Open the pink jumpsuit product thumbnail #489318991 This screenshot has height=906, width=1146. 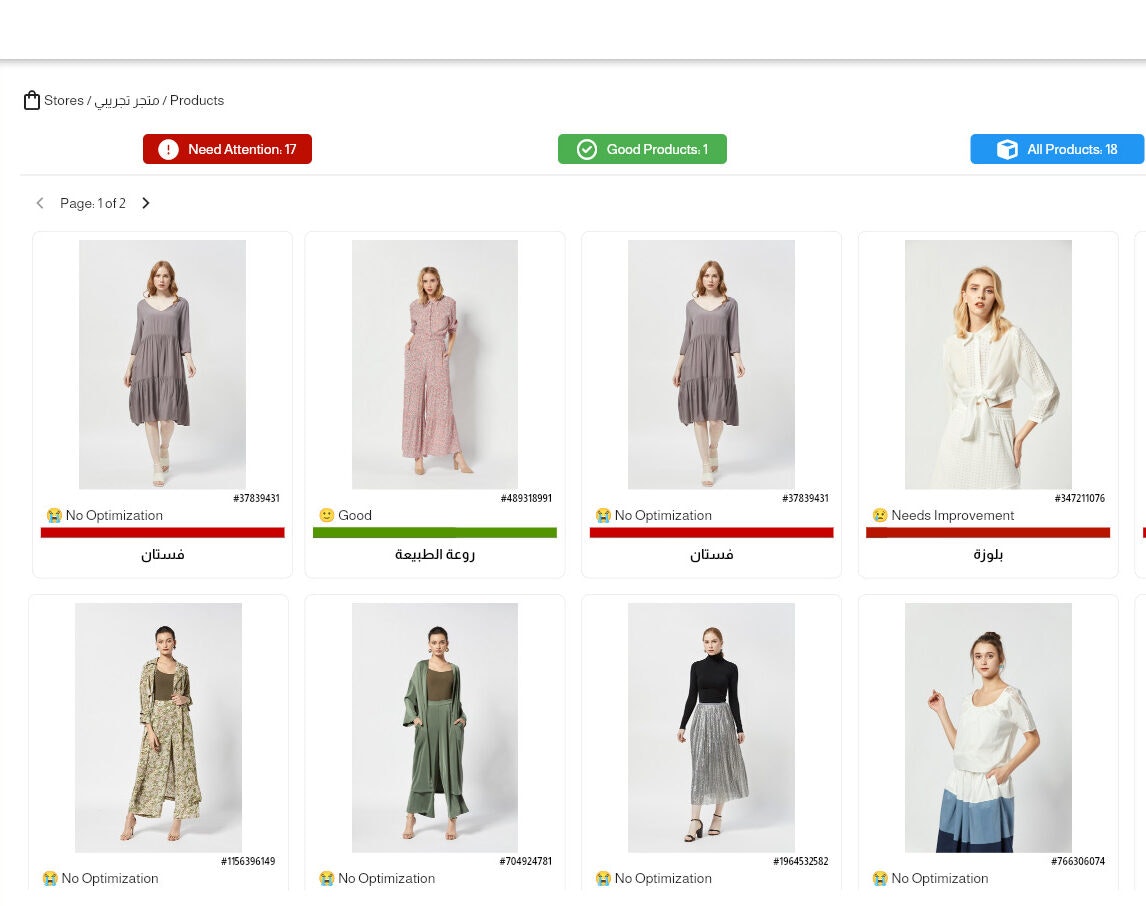point(435,365)
